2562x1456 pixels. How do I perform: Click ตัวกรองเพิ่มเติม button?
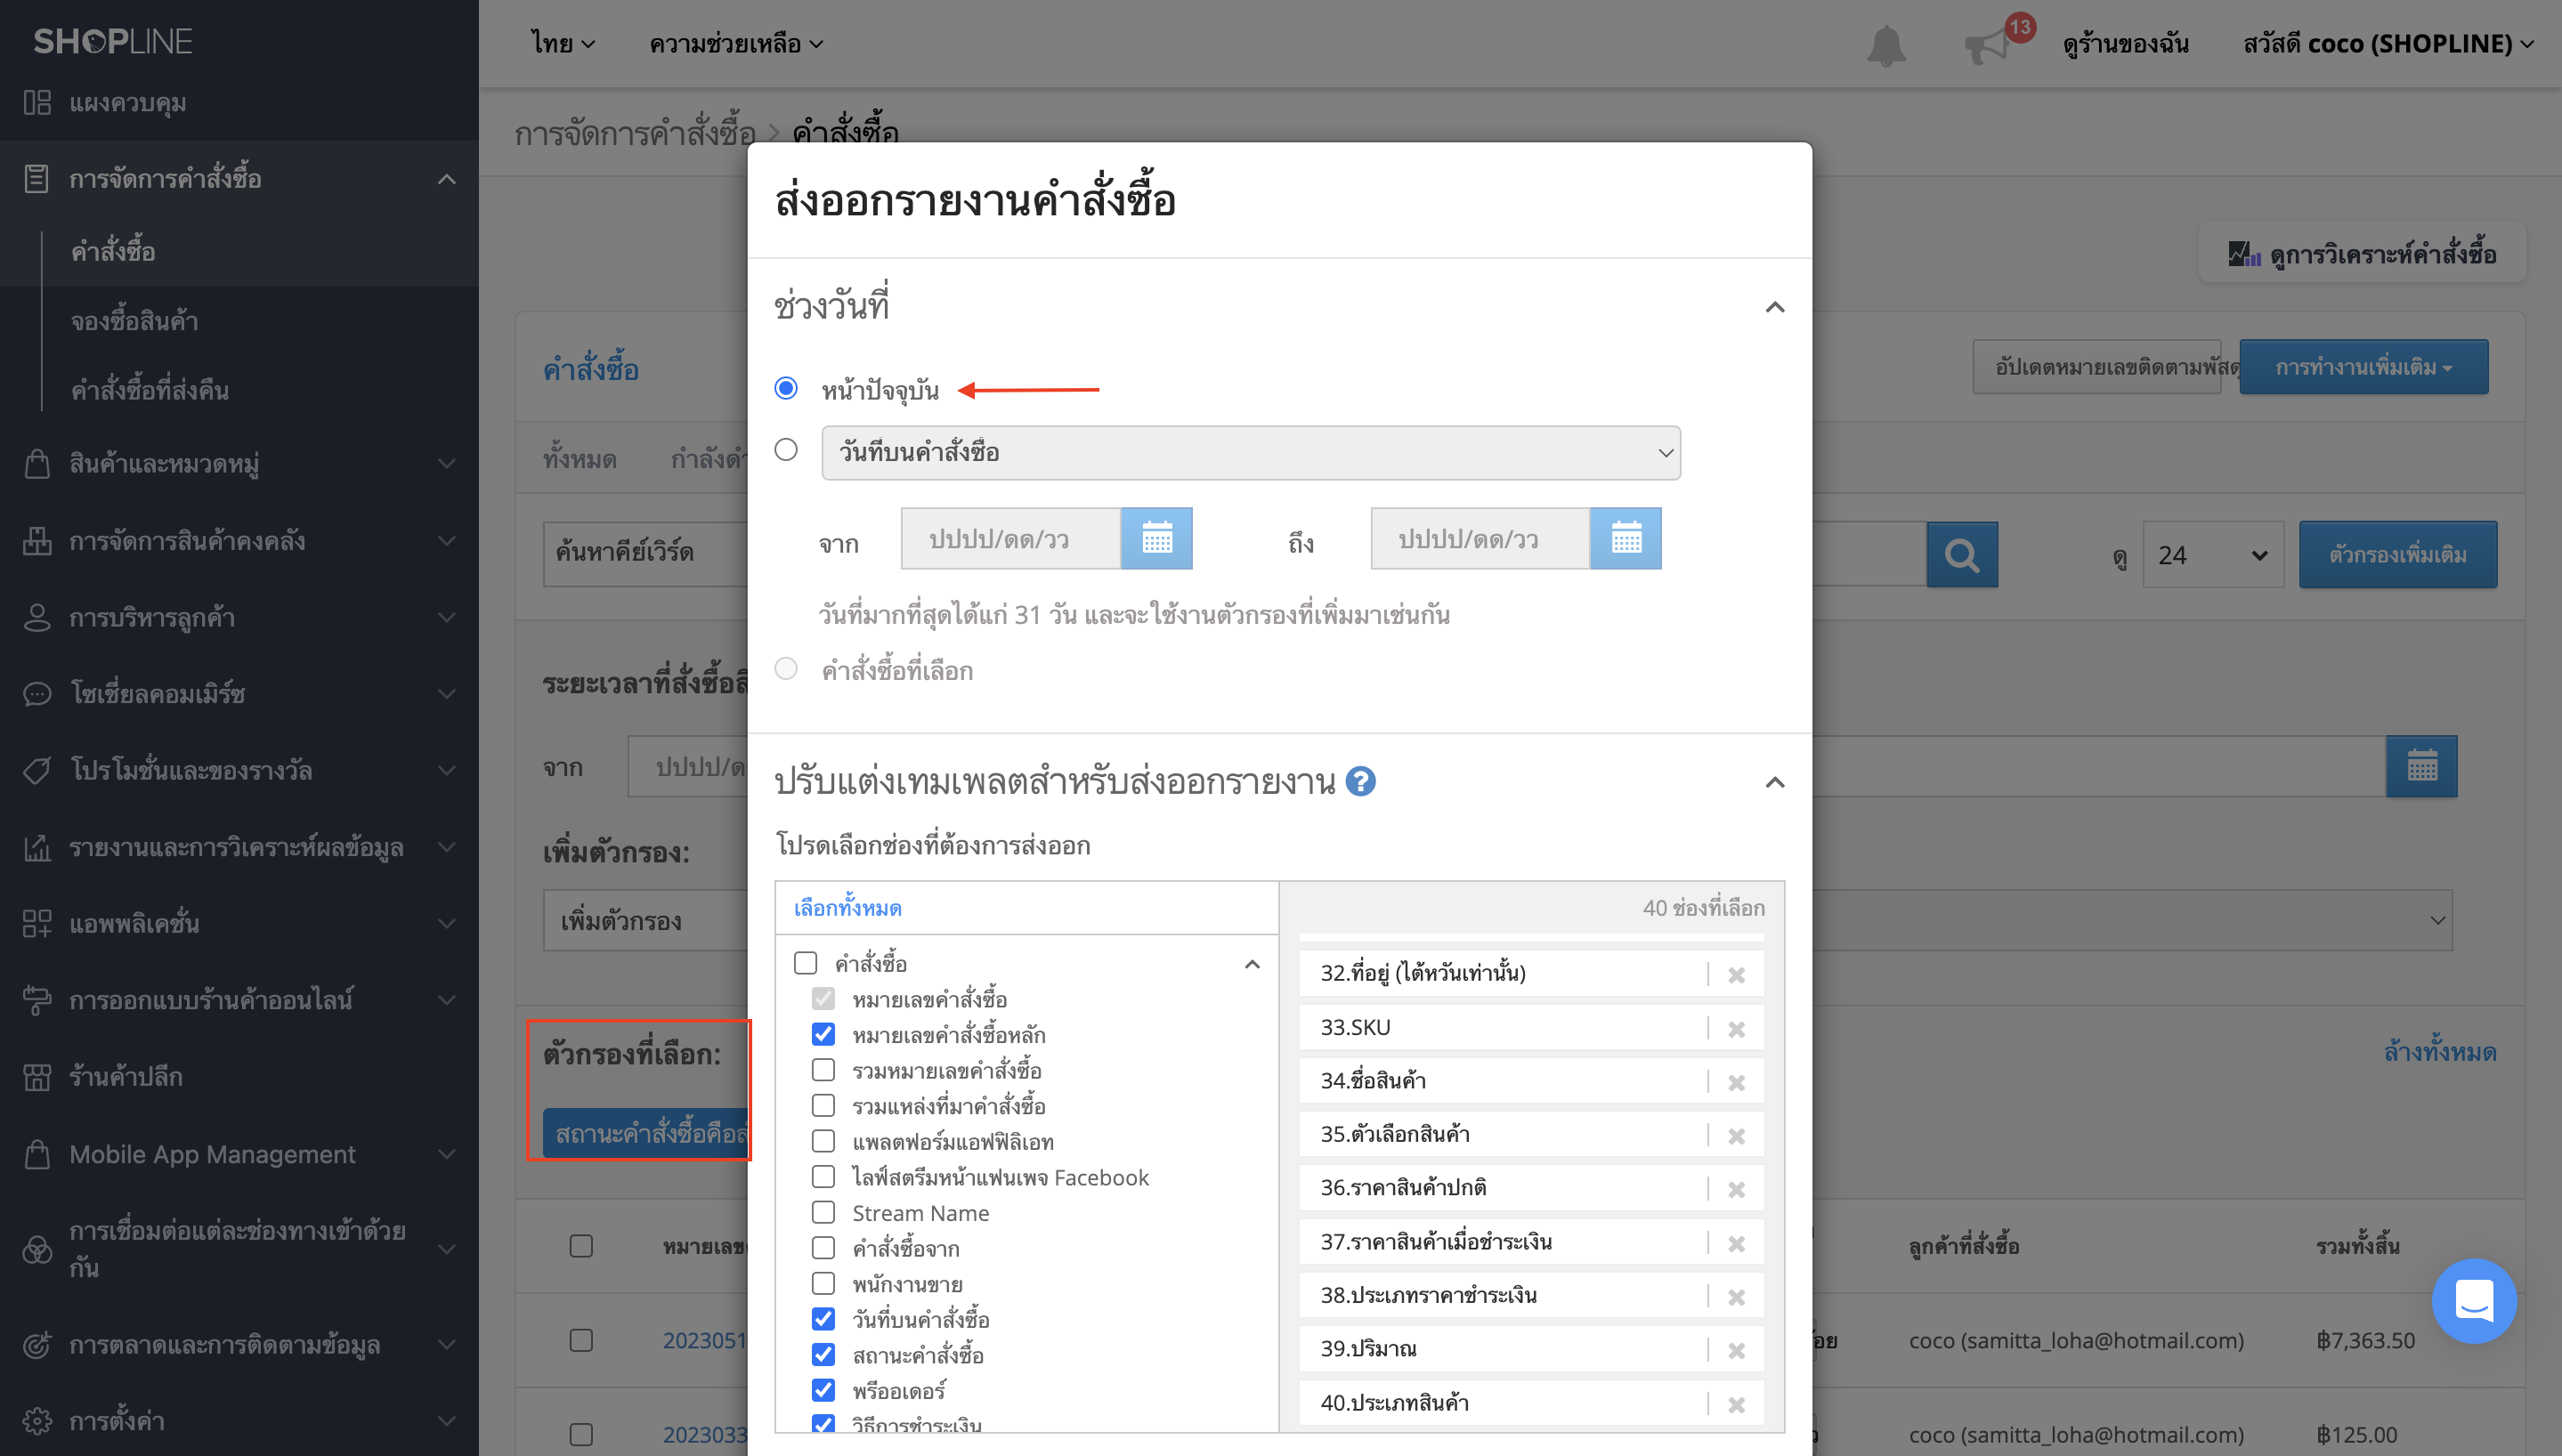pyautogui.click(x=2397, y=555)
